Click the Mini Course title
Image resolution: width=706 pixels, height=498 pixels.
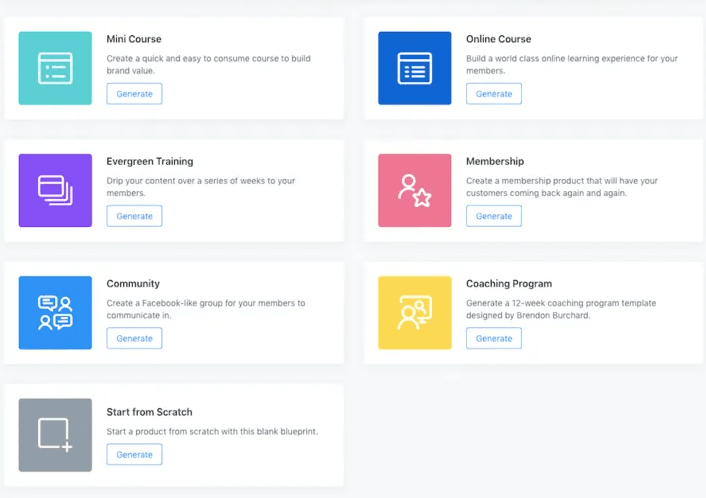click(x=134, y=39)
